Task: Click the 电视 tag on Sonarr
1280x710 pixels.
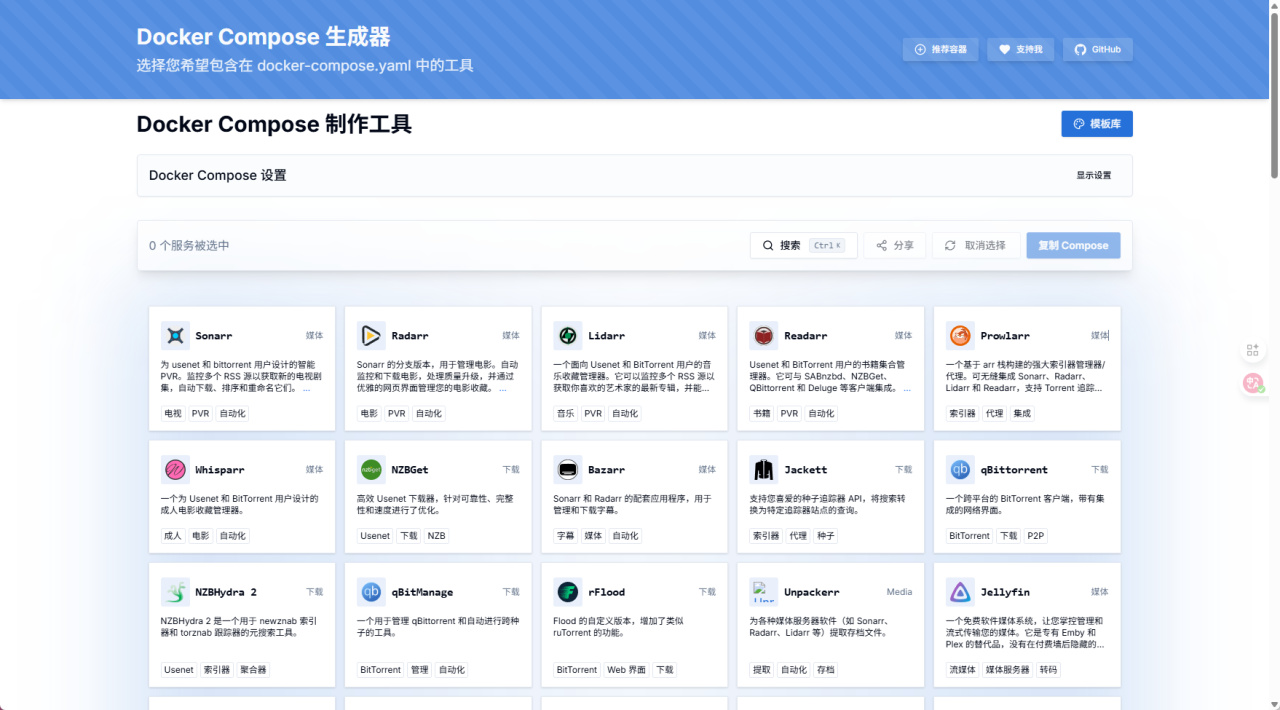Action: tap(173, 413)
